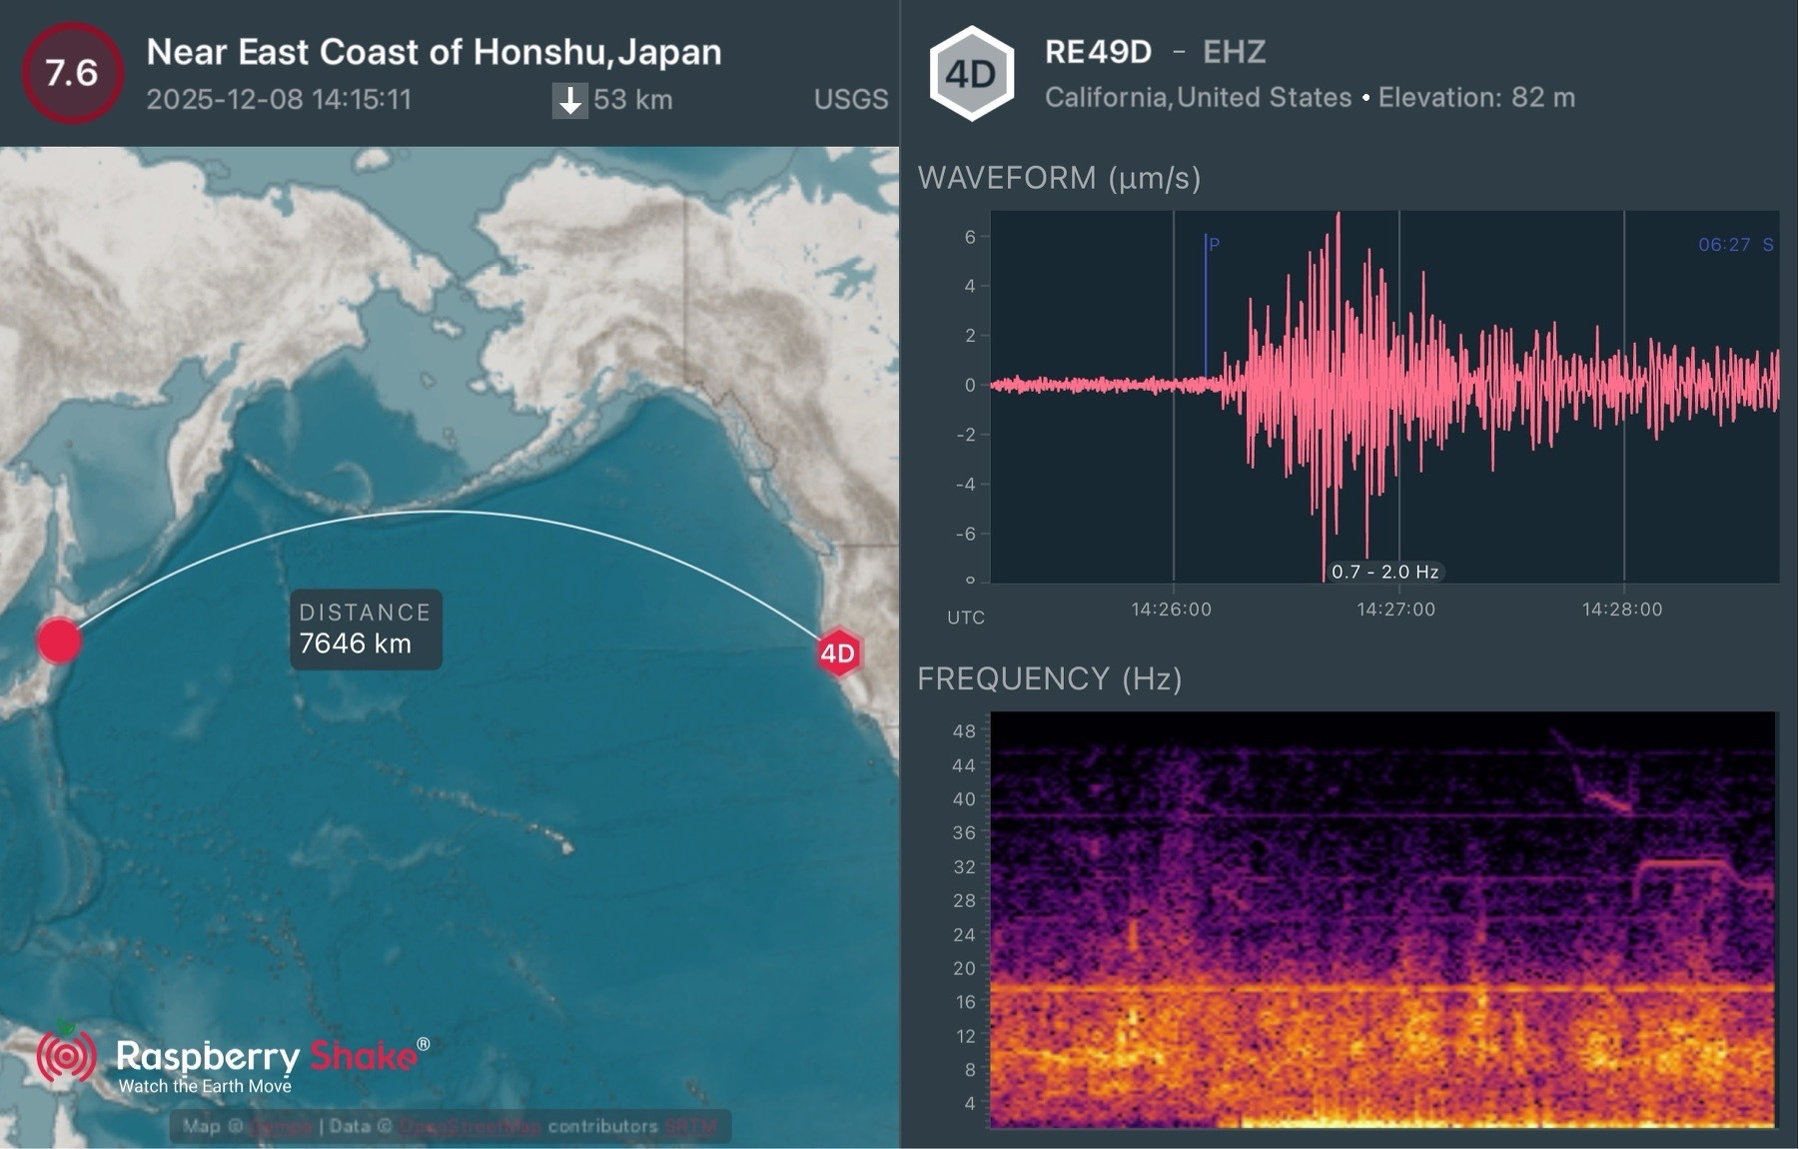Click the depth down-arrow icon beside 53 km
1799x1149 pixels.
point(570,100)
